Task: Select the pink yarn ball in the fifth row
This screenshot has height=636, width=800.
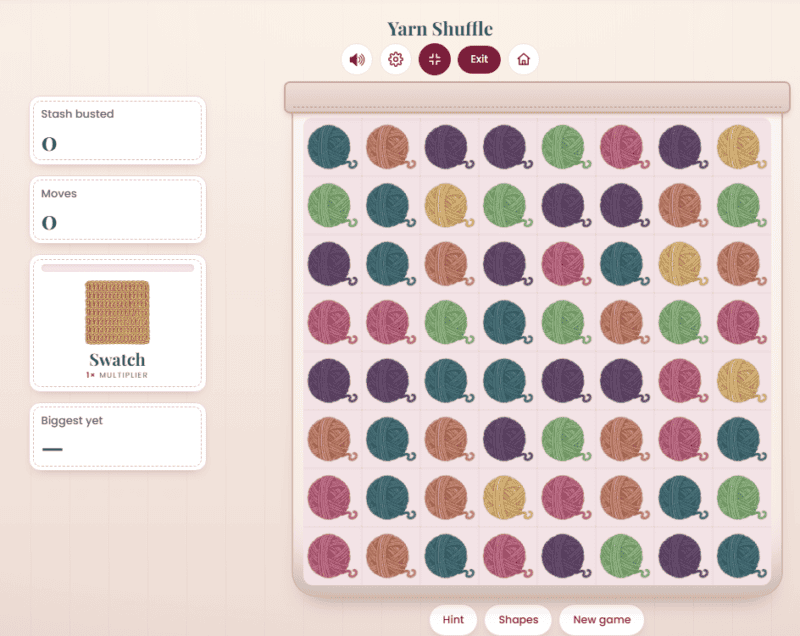Action: (x=682, y=381)
